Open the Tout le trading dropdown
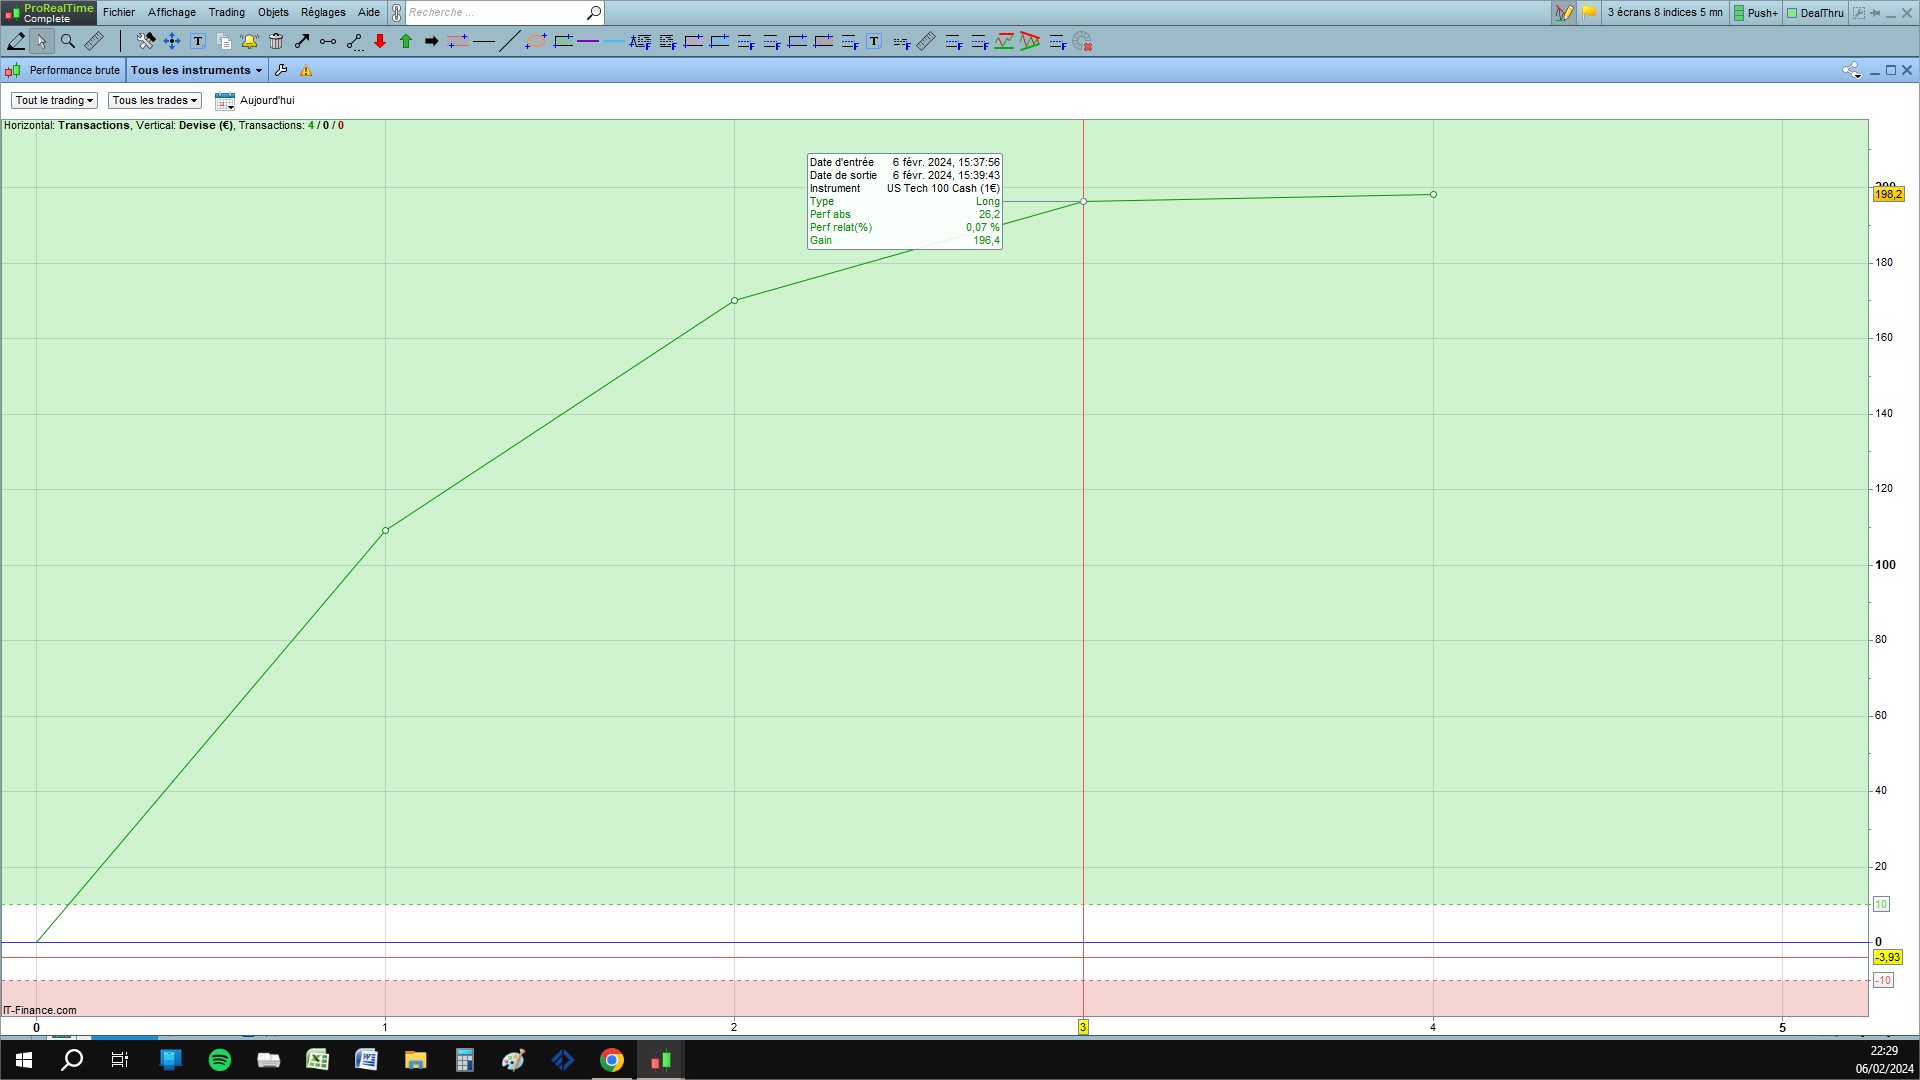The height and width of the screenshot is (1080, 1920). [54, 100]
